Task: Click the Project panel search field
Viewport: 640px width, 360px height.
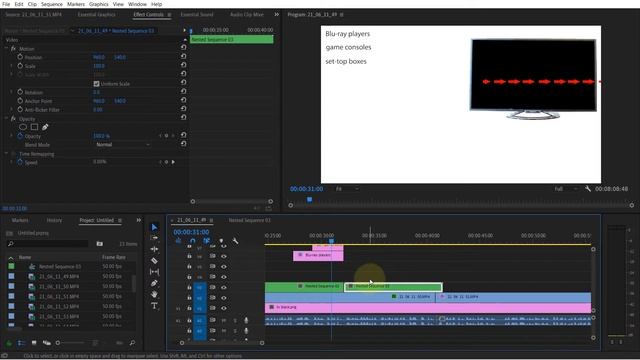Action: pyautogui.click(x=48, y=244)
